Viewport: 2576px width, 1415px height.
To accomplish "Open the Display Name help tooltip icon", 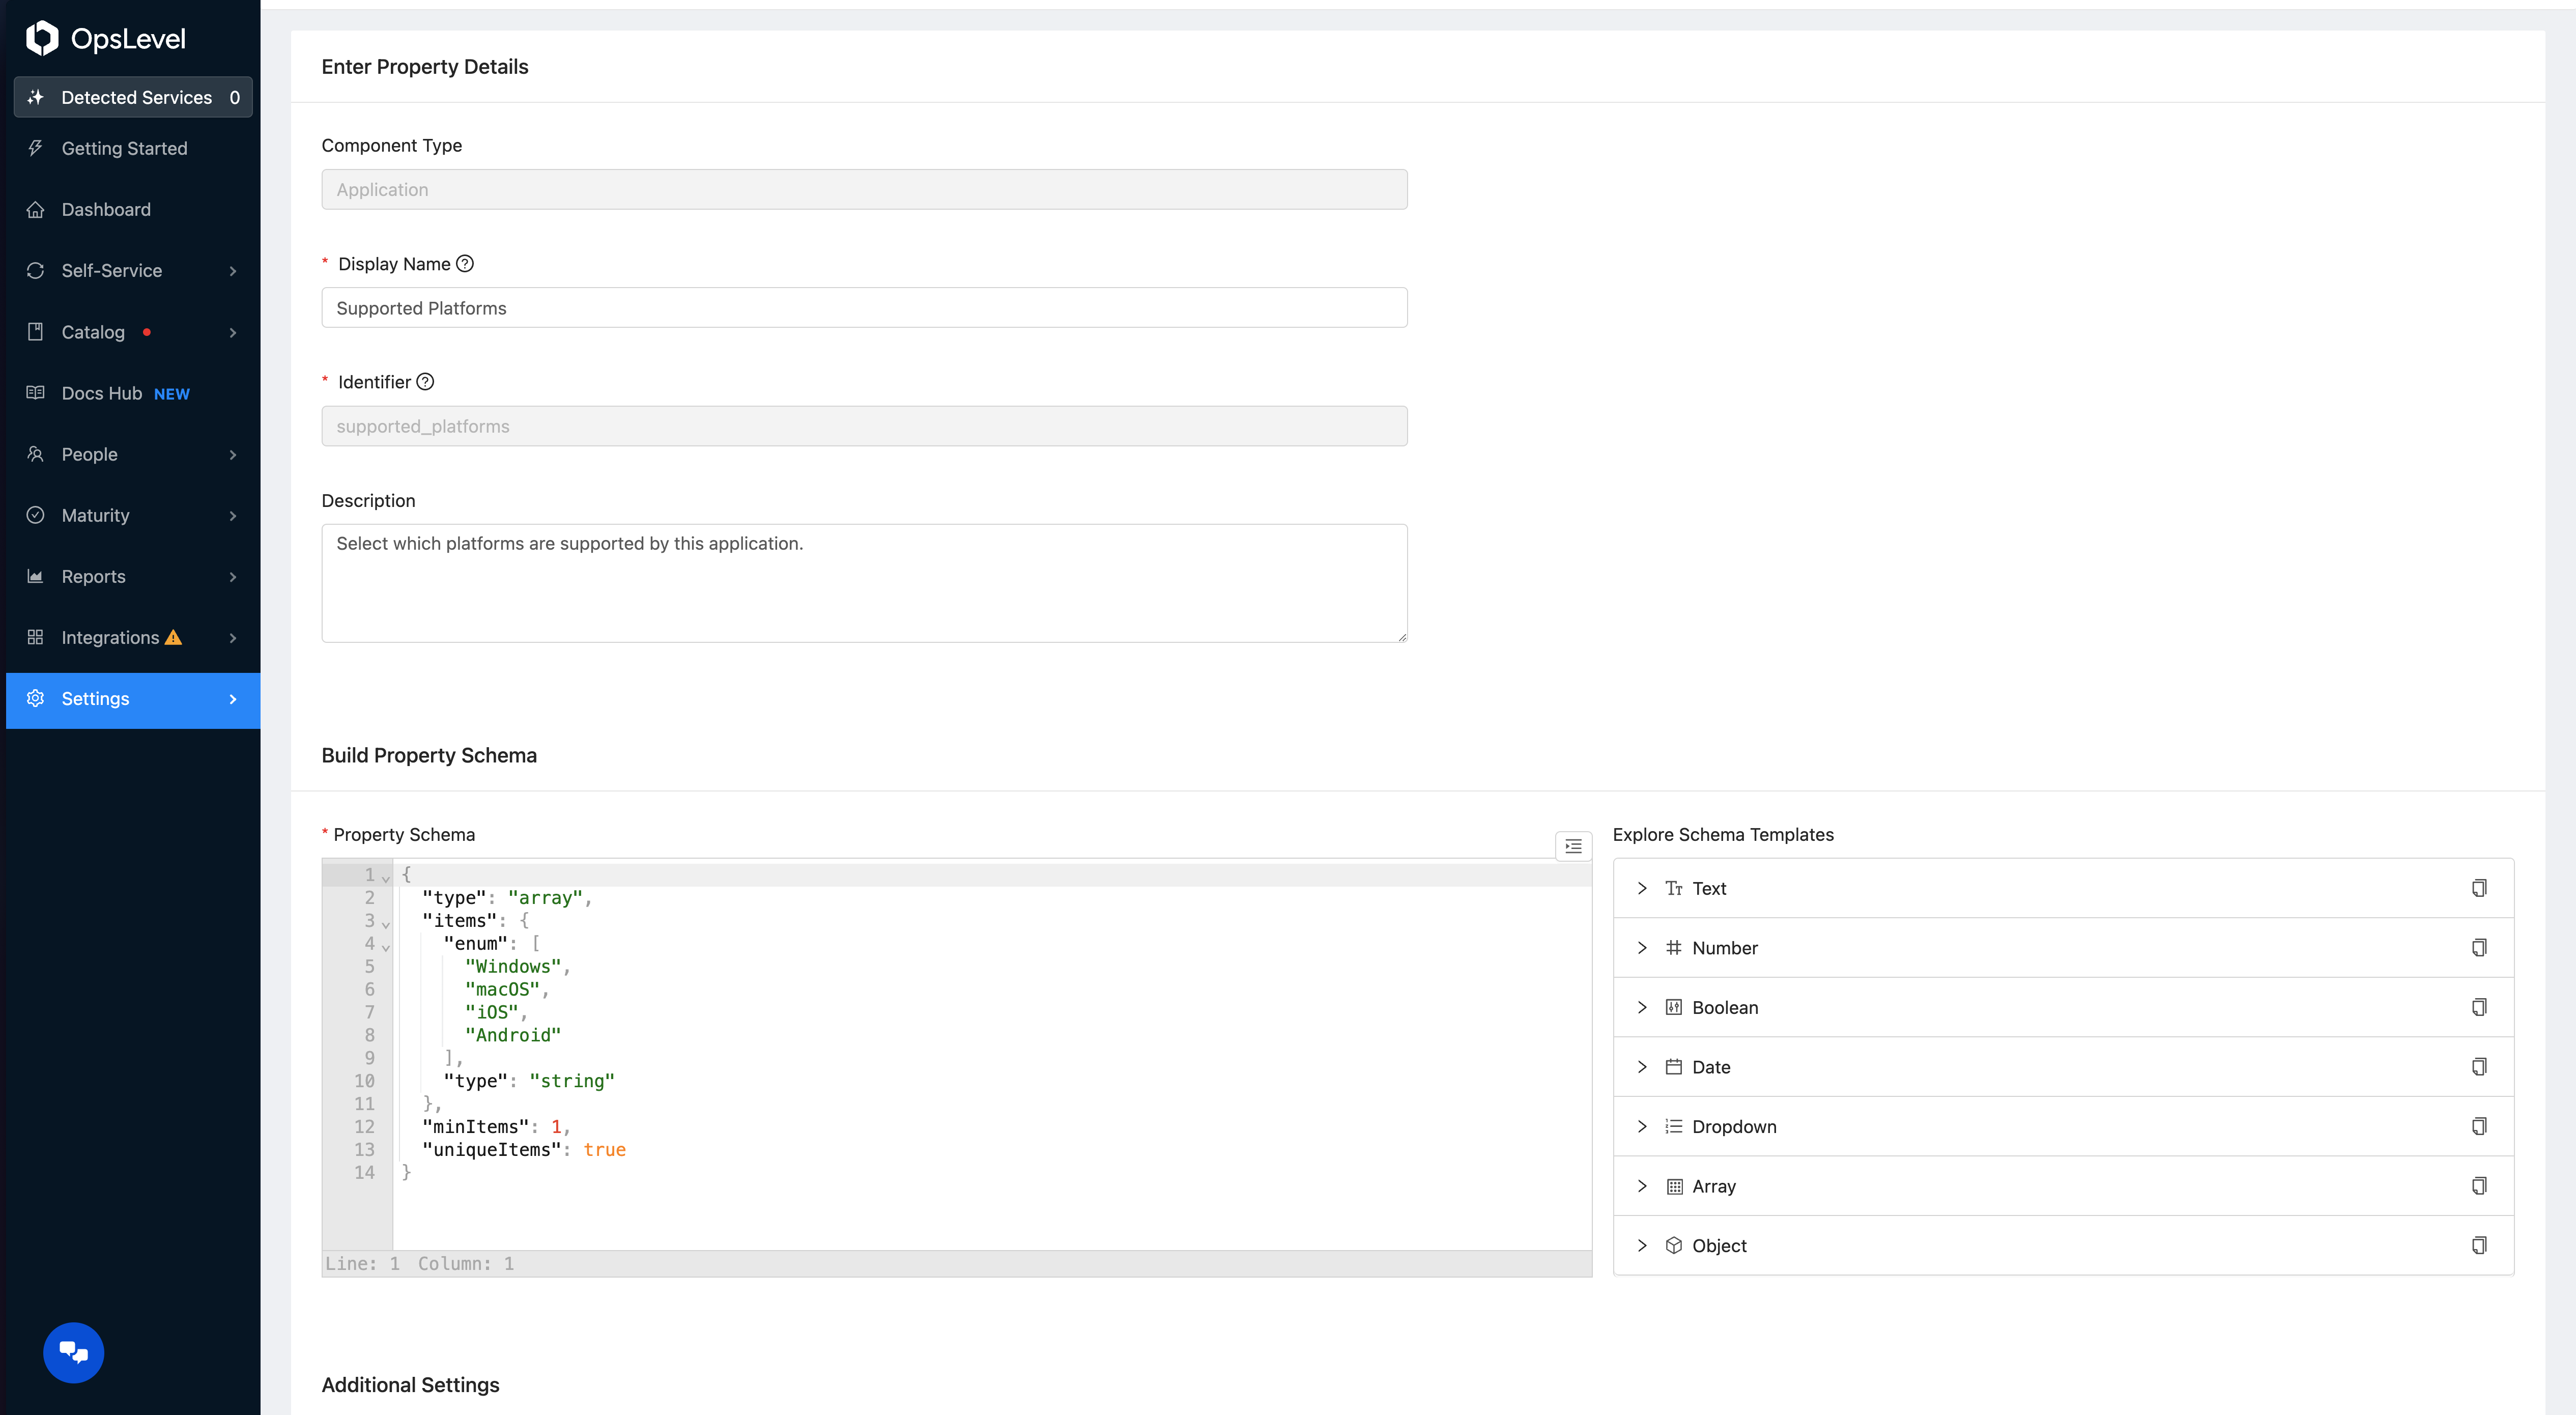I will [465, 263].
